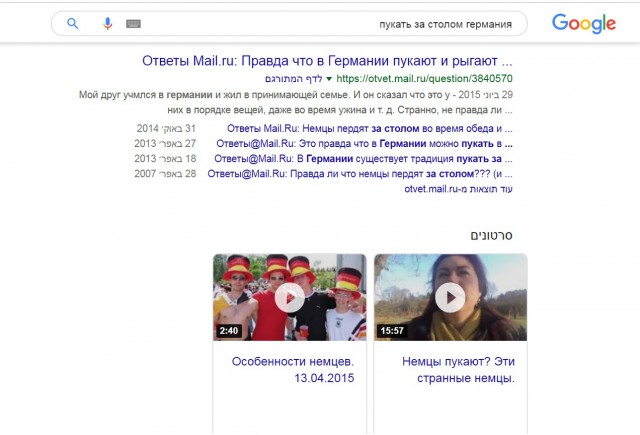
Task: Click the 15:57 duration badge
Action: pos(392,331)
